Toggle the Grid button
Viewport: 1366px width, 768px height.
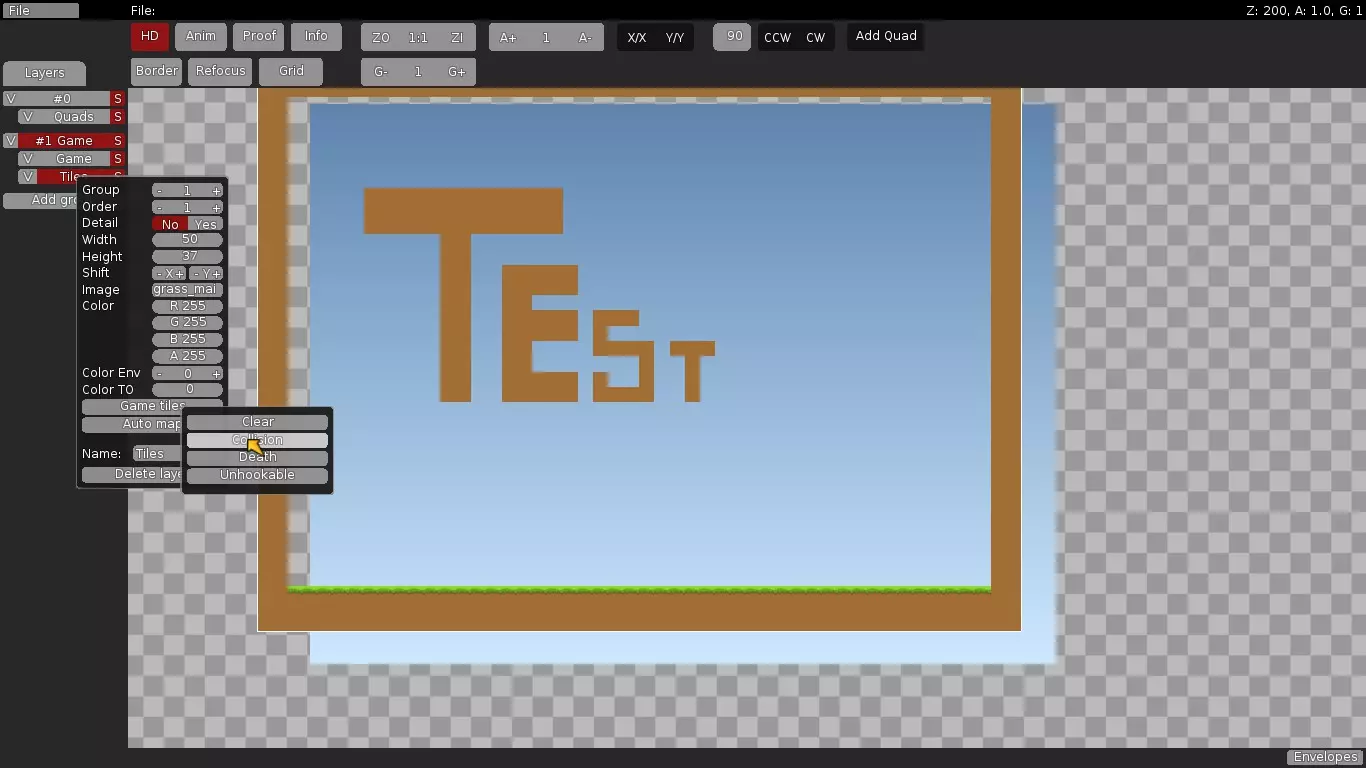click(291, 72)
